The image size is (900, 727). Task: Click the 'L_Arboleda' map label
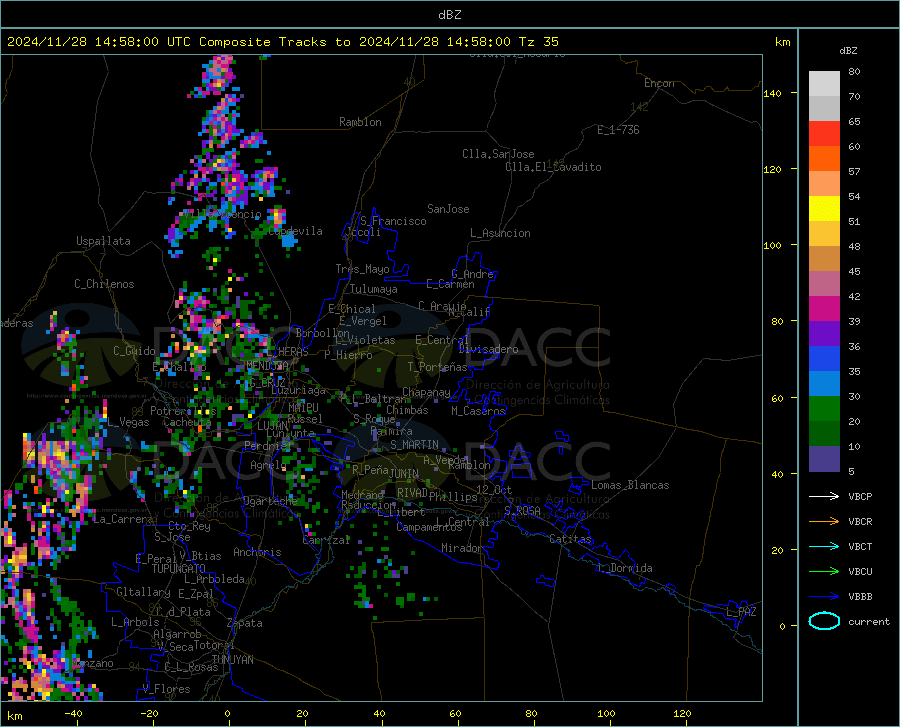click(214, 579)
